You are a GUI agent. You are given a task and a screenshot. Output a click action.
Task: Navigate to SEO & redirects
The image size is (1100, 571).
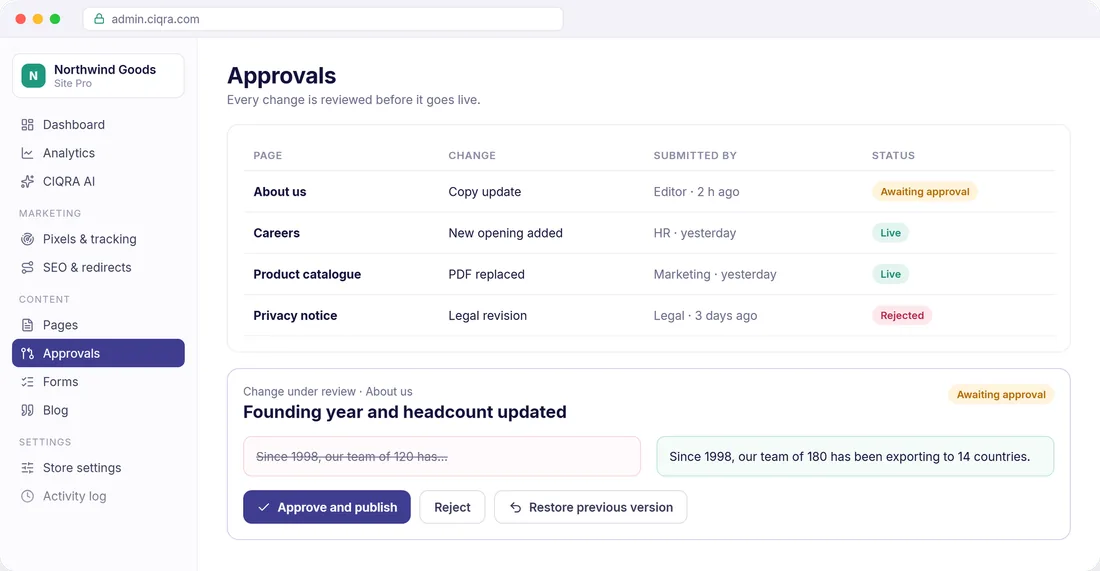point(98,267)
